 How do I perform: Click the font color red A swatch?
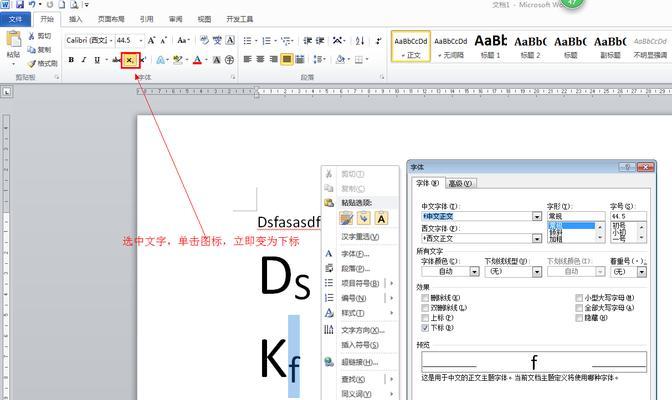point(197,60)
